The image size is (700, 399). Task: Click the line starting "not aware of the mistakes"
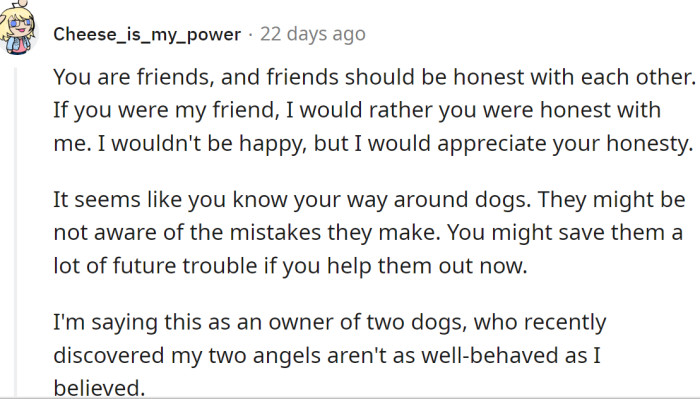368,233
